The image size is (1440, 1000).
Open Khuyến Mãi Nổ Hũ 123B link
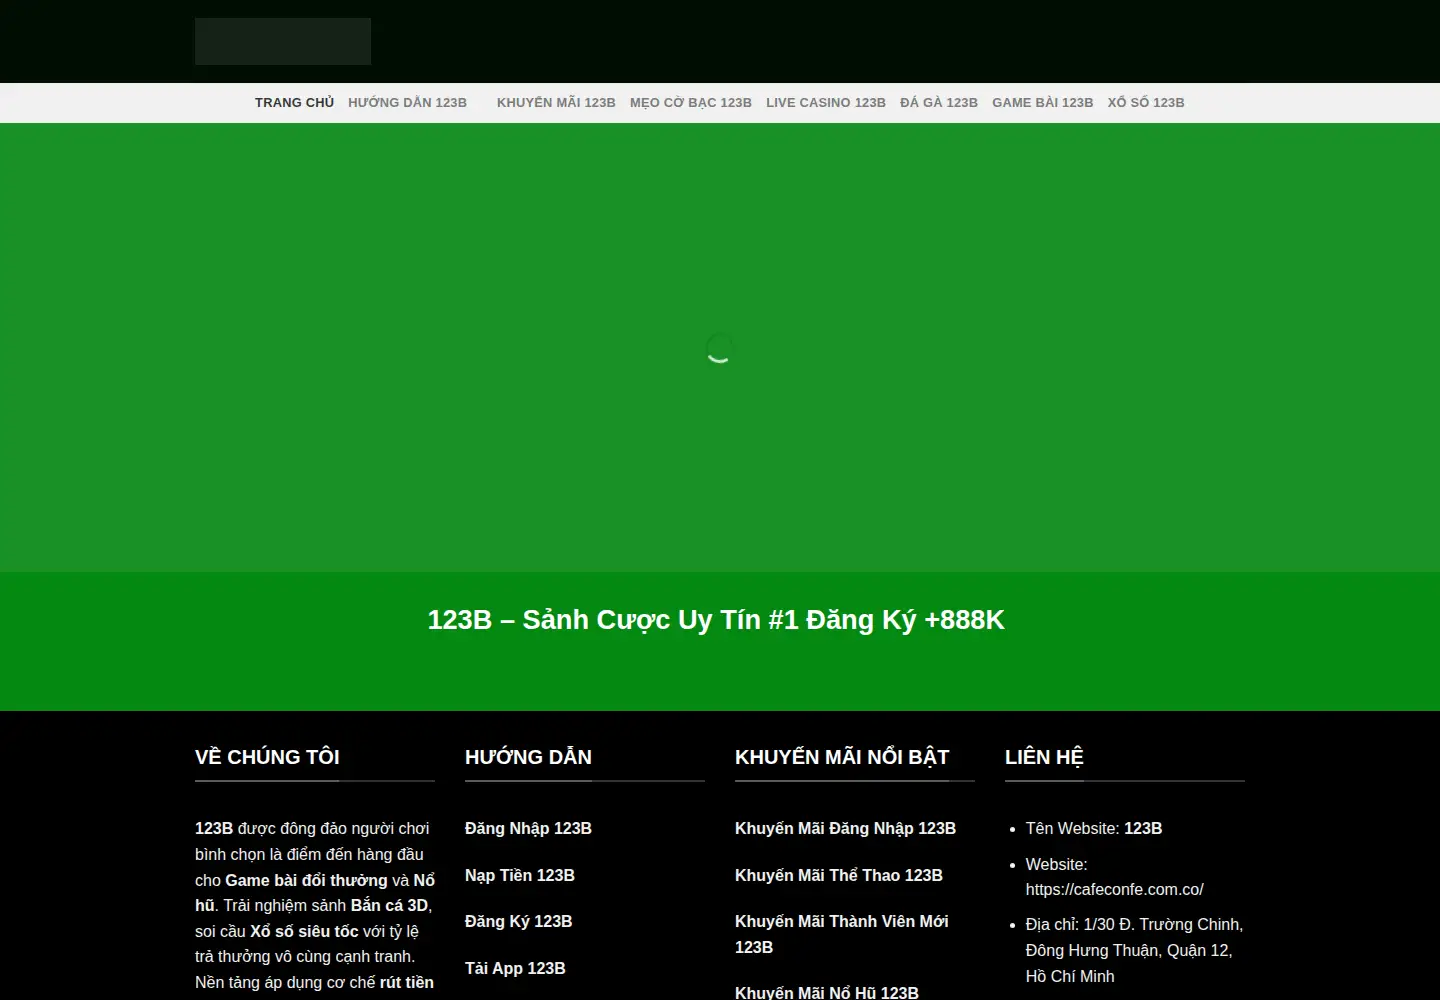[x=827, y=992]
